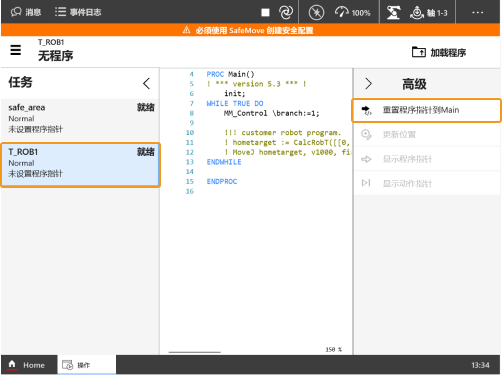Click the hometarget := CalcRobT line
This screenshot has height=375, width=502.
click(x=287, y=143)
